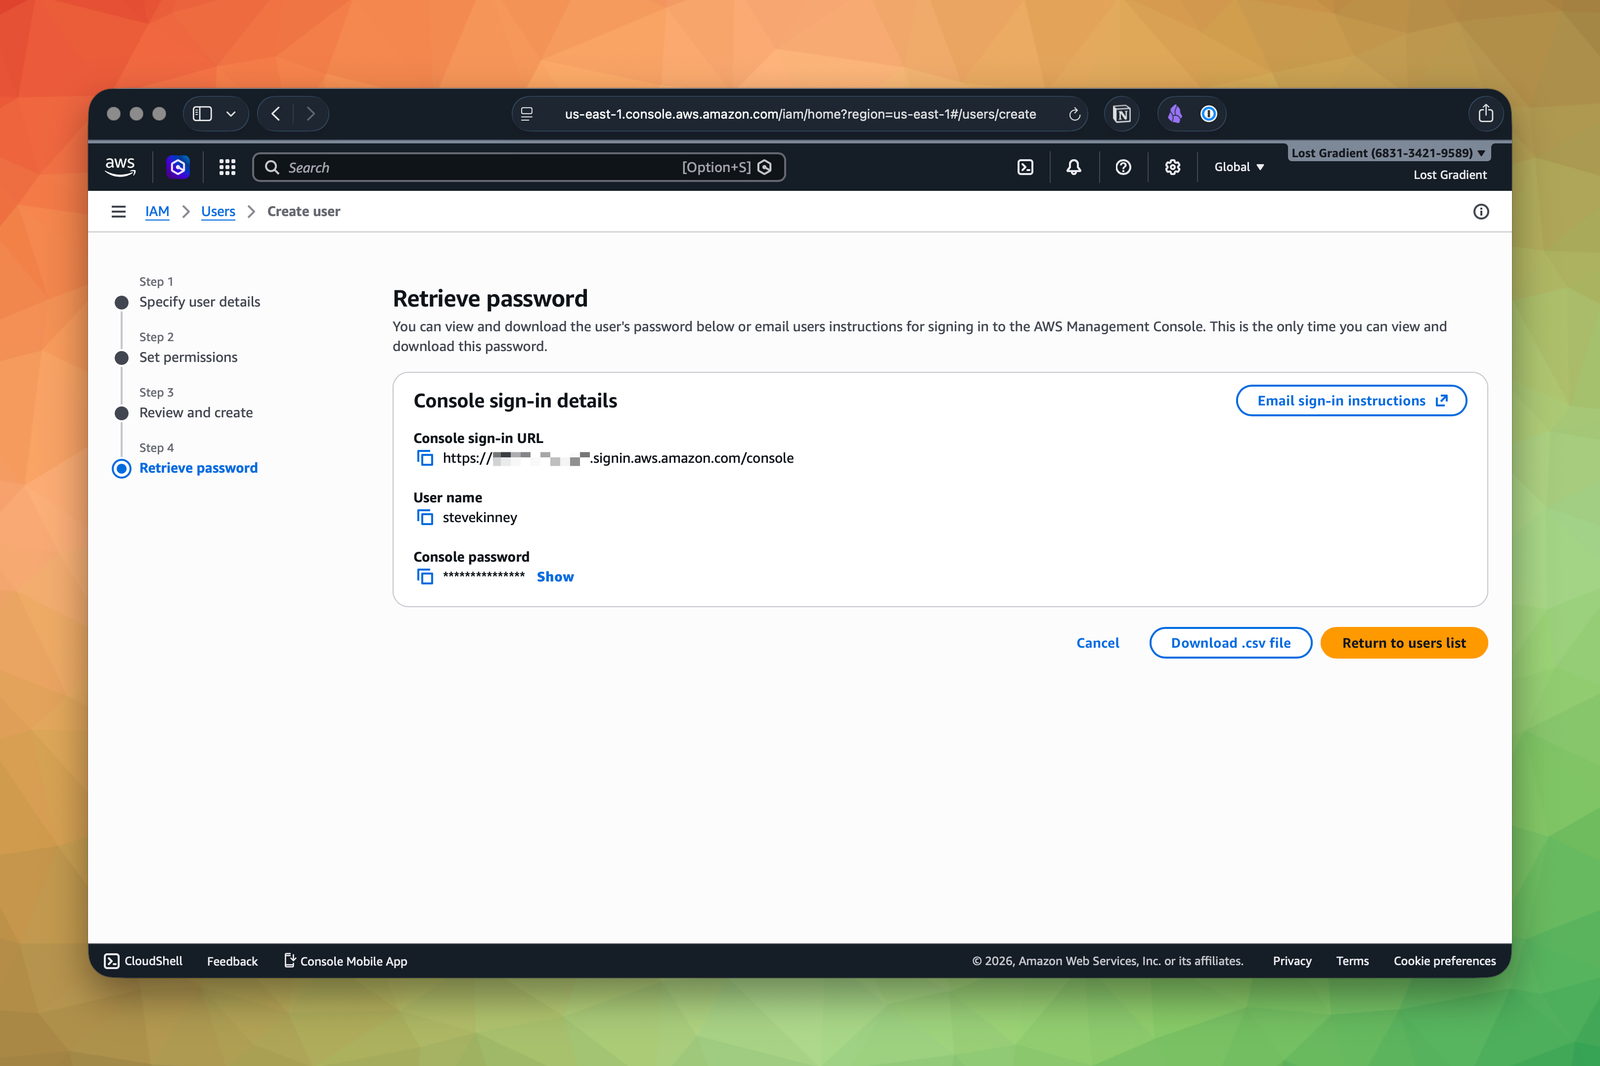1600x1066 pixels.
Task: Copy the console sign-in URL
Action: [x=425, y=458]
